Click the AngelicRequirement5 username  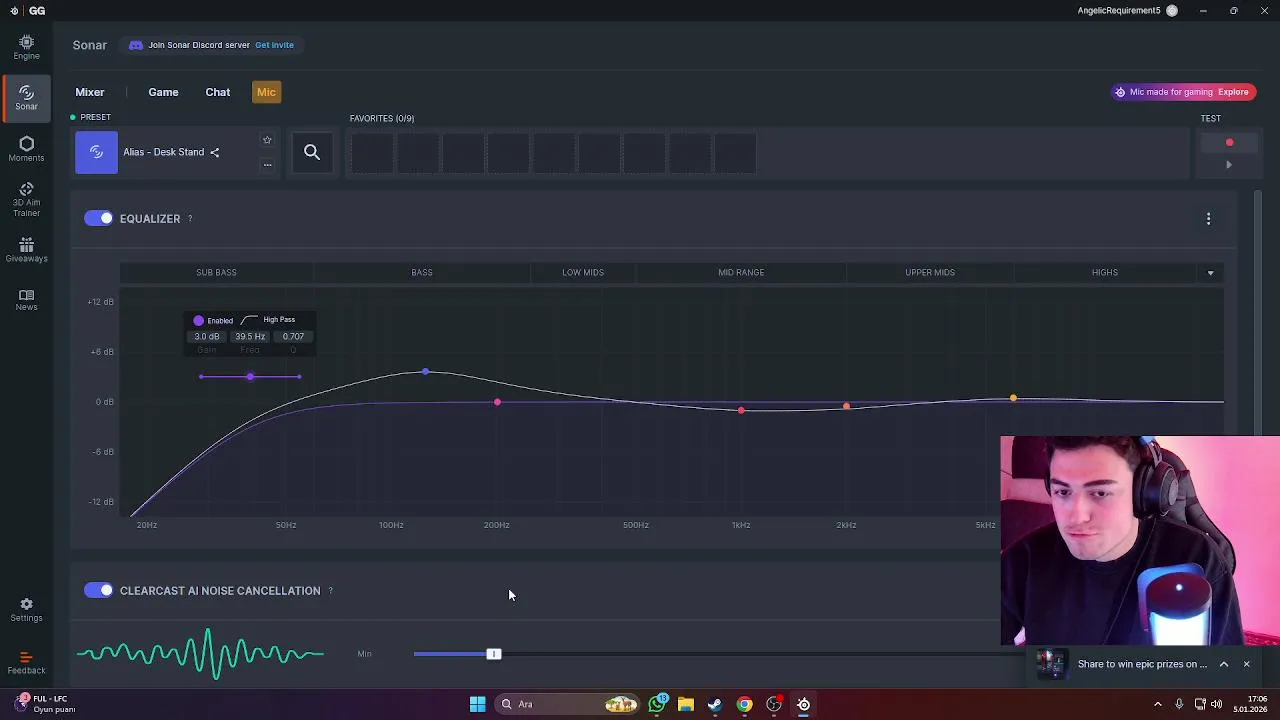pyautogui.click(x=1119, y=11)
